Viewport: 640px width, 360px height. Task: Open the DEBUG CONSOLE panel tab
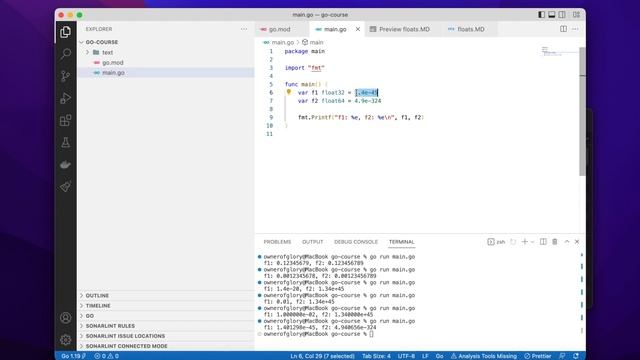pos(356,242)
